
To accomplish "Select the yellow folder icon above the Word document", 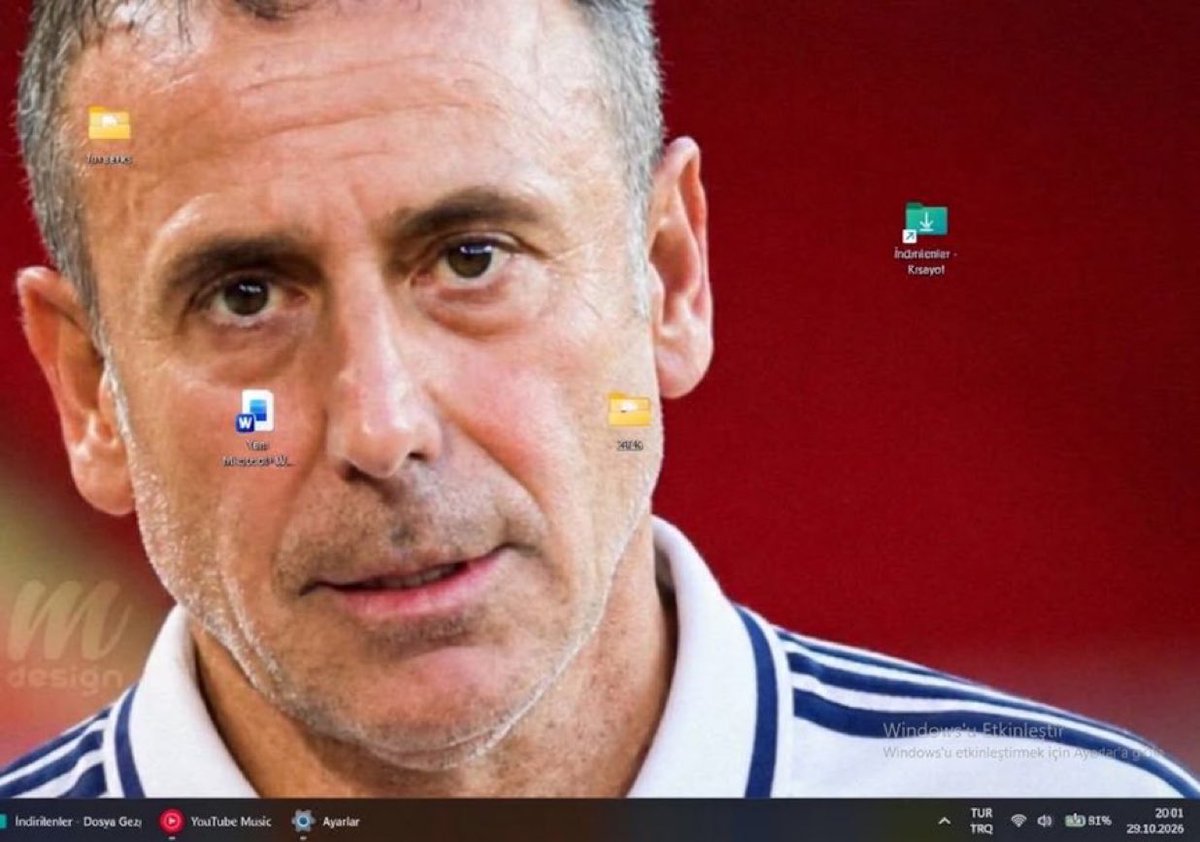I will (x=109, y=135).
